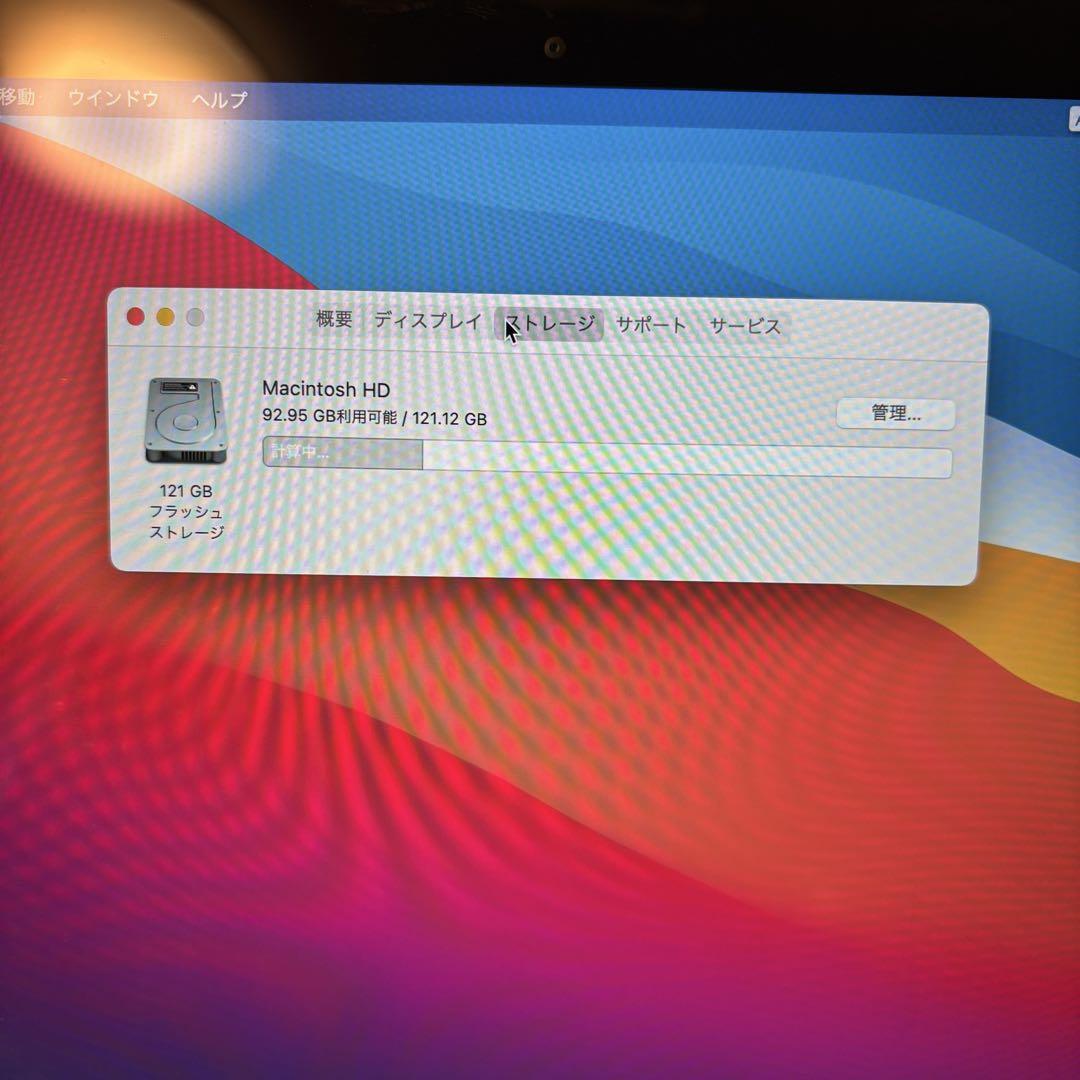This screenshot has height=1080, width=1080.
Task: Open the ウインドウ menu
Action: coord(114,98)
